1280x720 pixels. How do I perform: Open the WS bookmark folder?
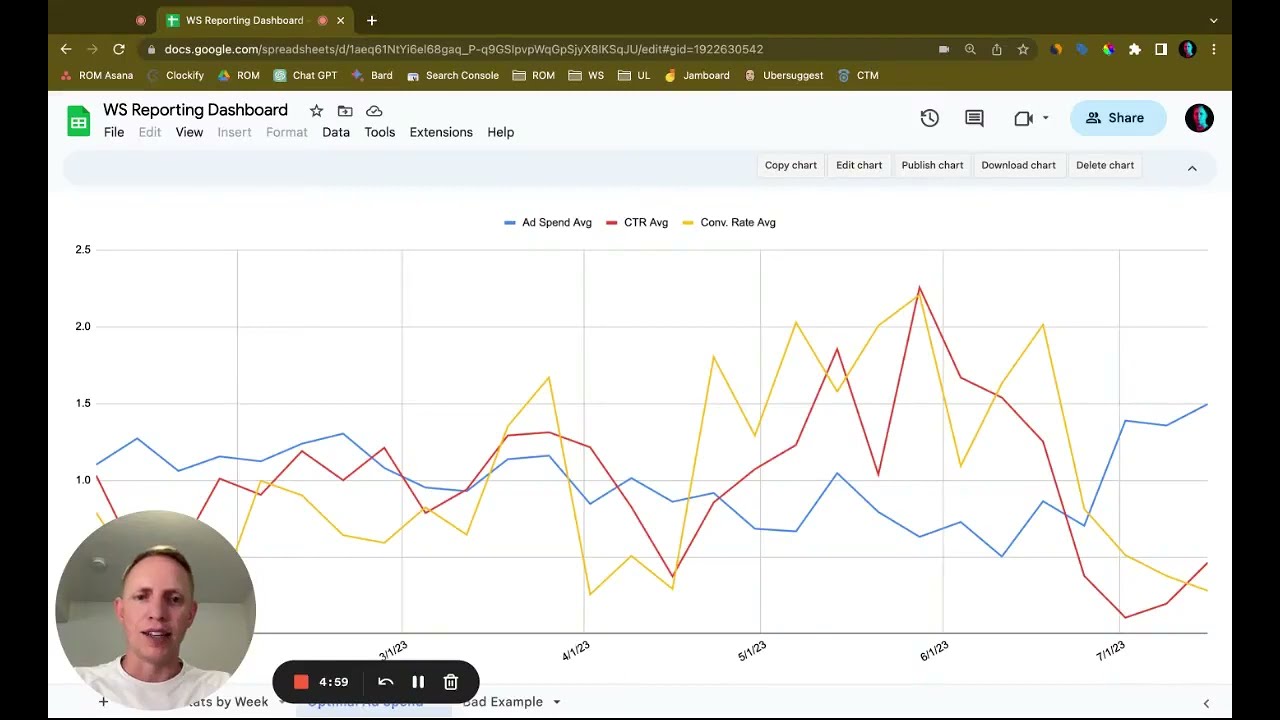(x=586, y=75)
